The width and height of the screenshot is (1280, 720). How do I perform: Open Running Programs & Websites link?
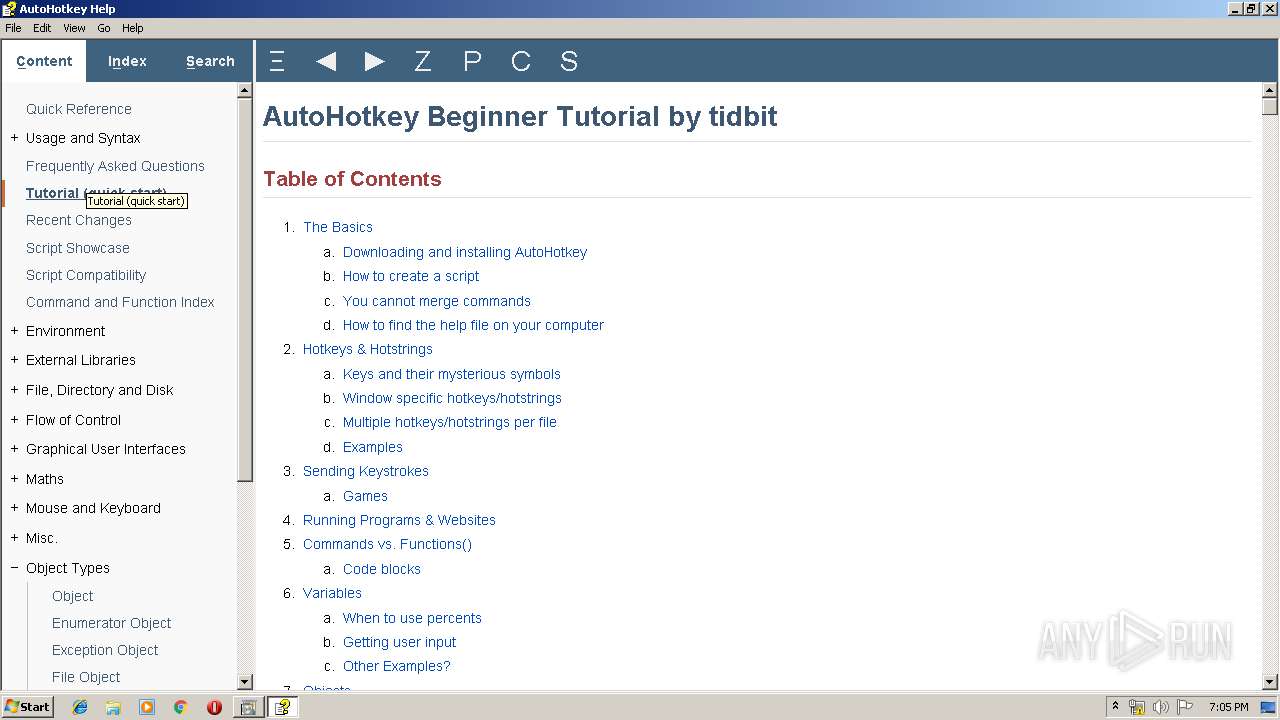(399, 520)
